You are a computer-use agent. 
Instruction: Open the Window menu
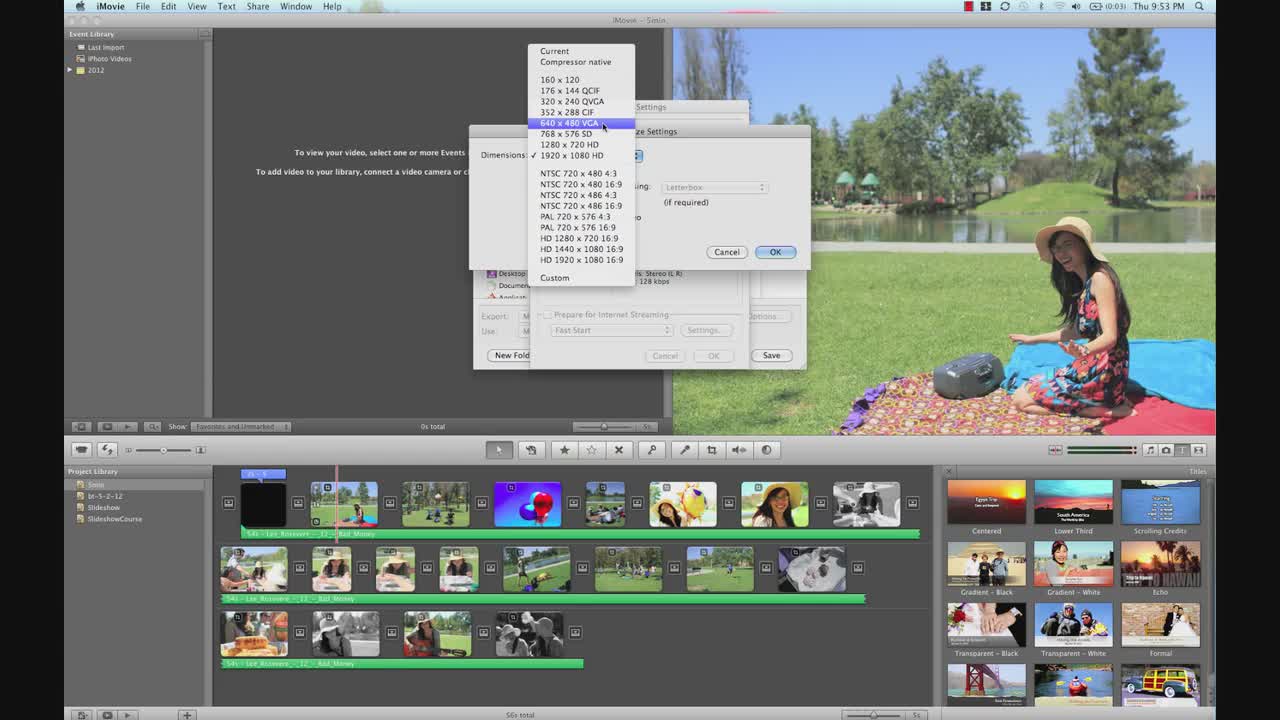pyautogui.click(x=296, y=6)
